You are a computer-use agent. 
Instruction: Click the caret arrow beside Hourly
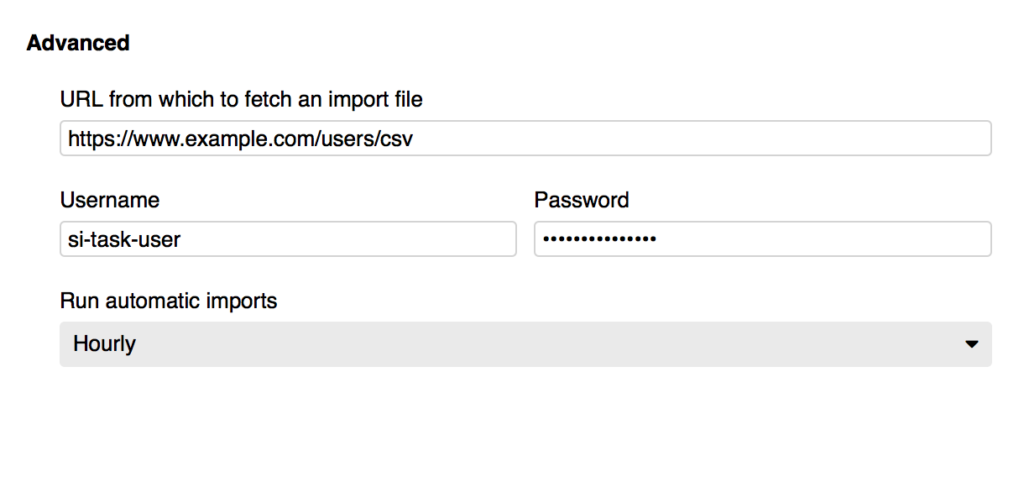[972, 344]
